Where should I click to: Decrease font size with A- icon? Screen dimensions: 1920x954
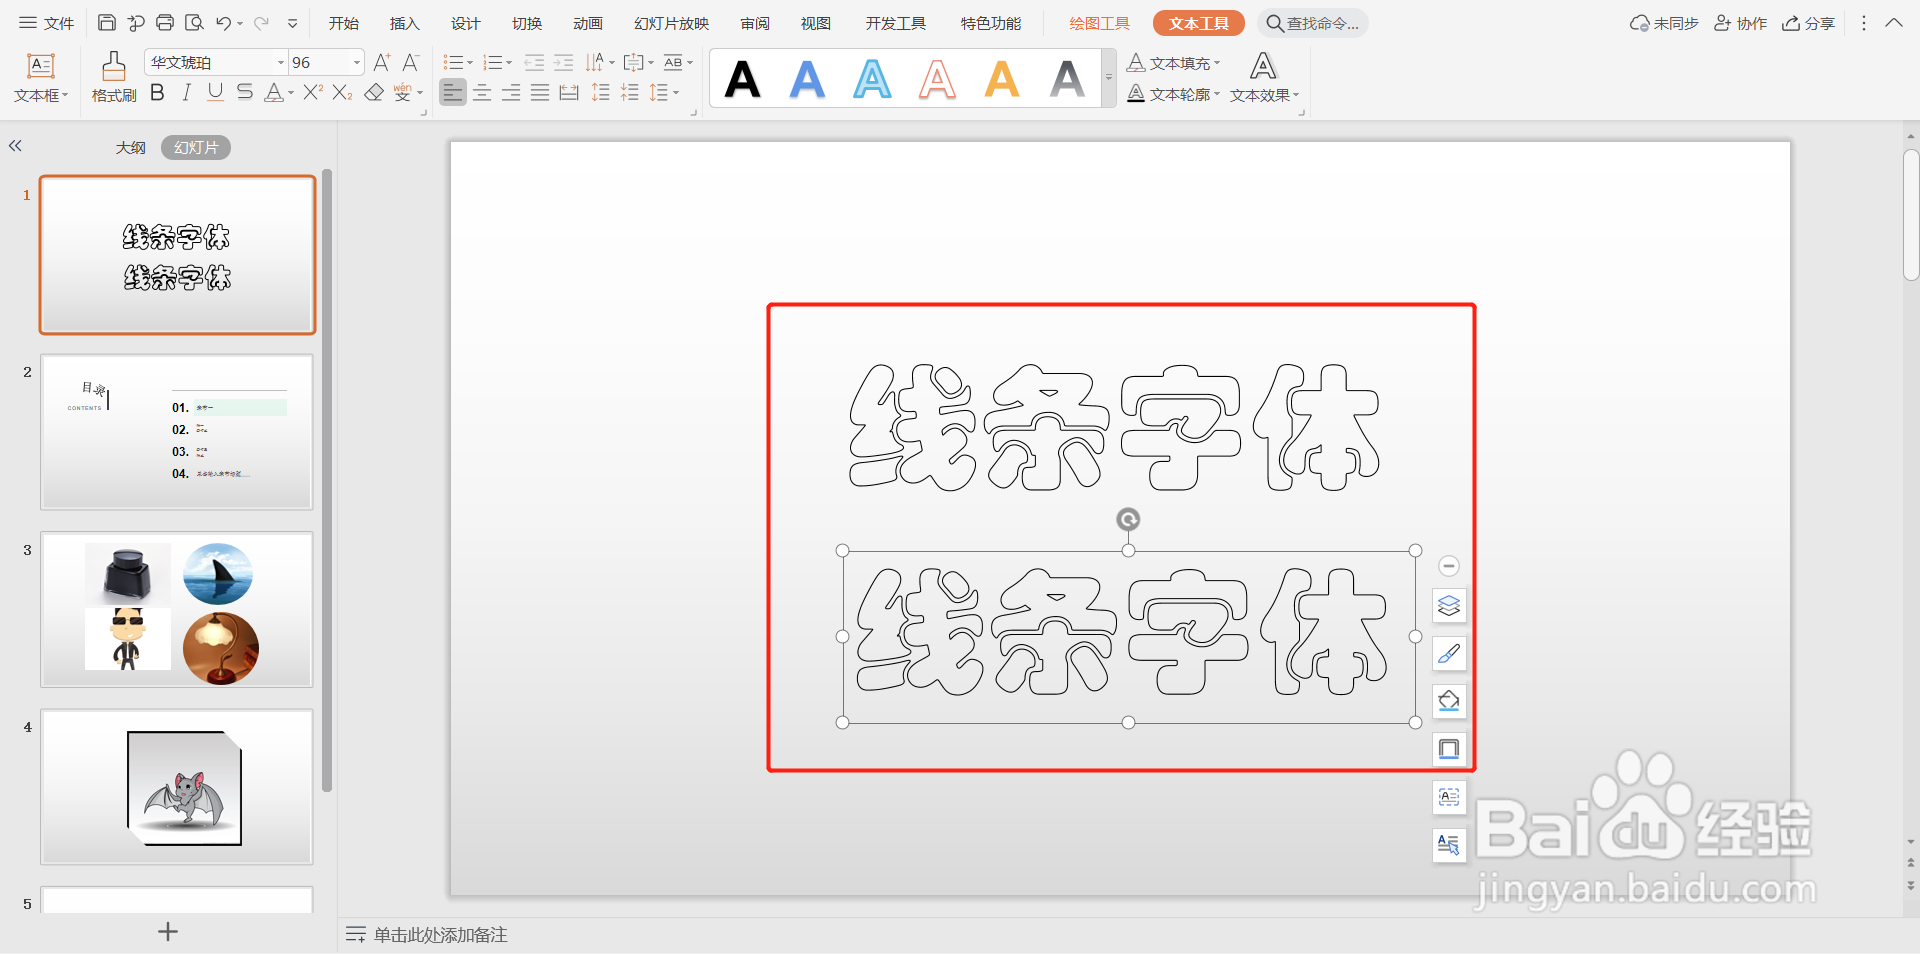[410, 63]
